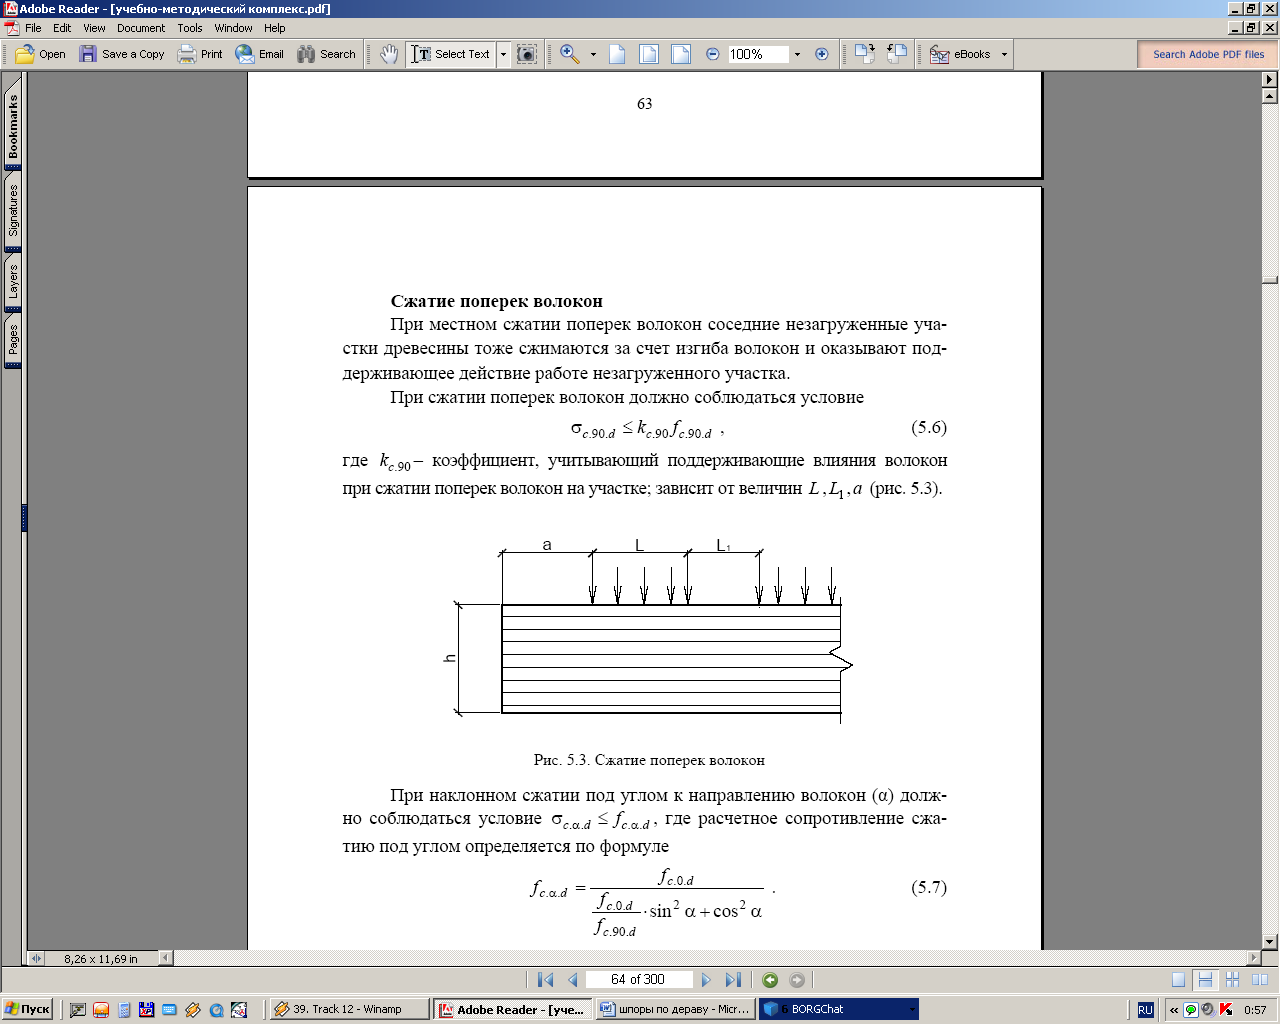Expand the eBooks dropdown arrow

pyautogui.click(x=1004, y=54)
